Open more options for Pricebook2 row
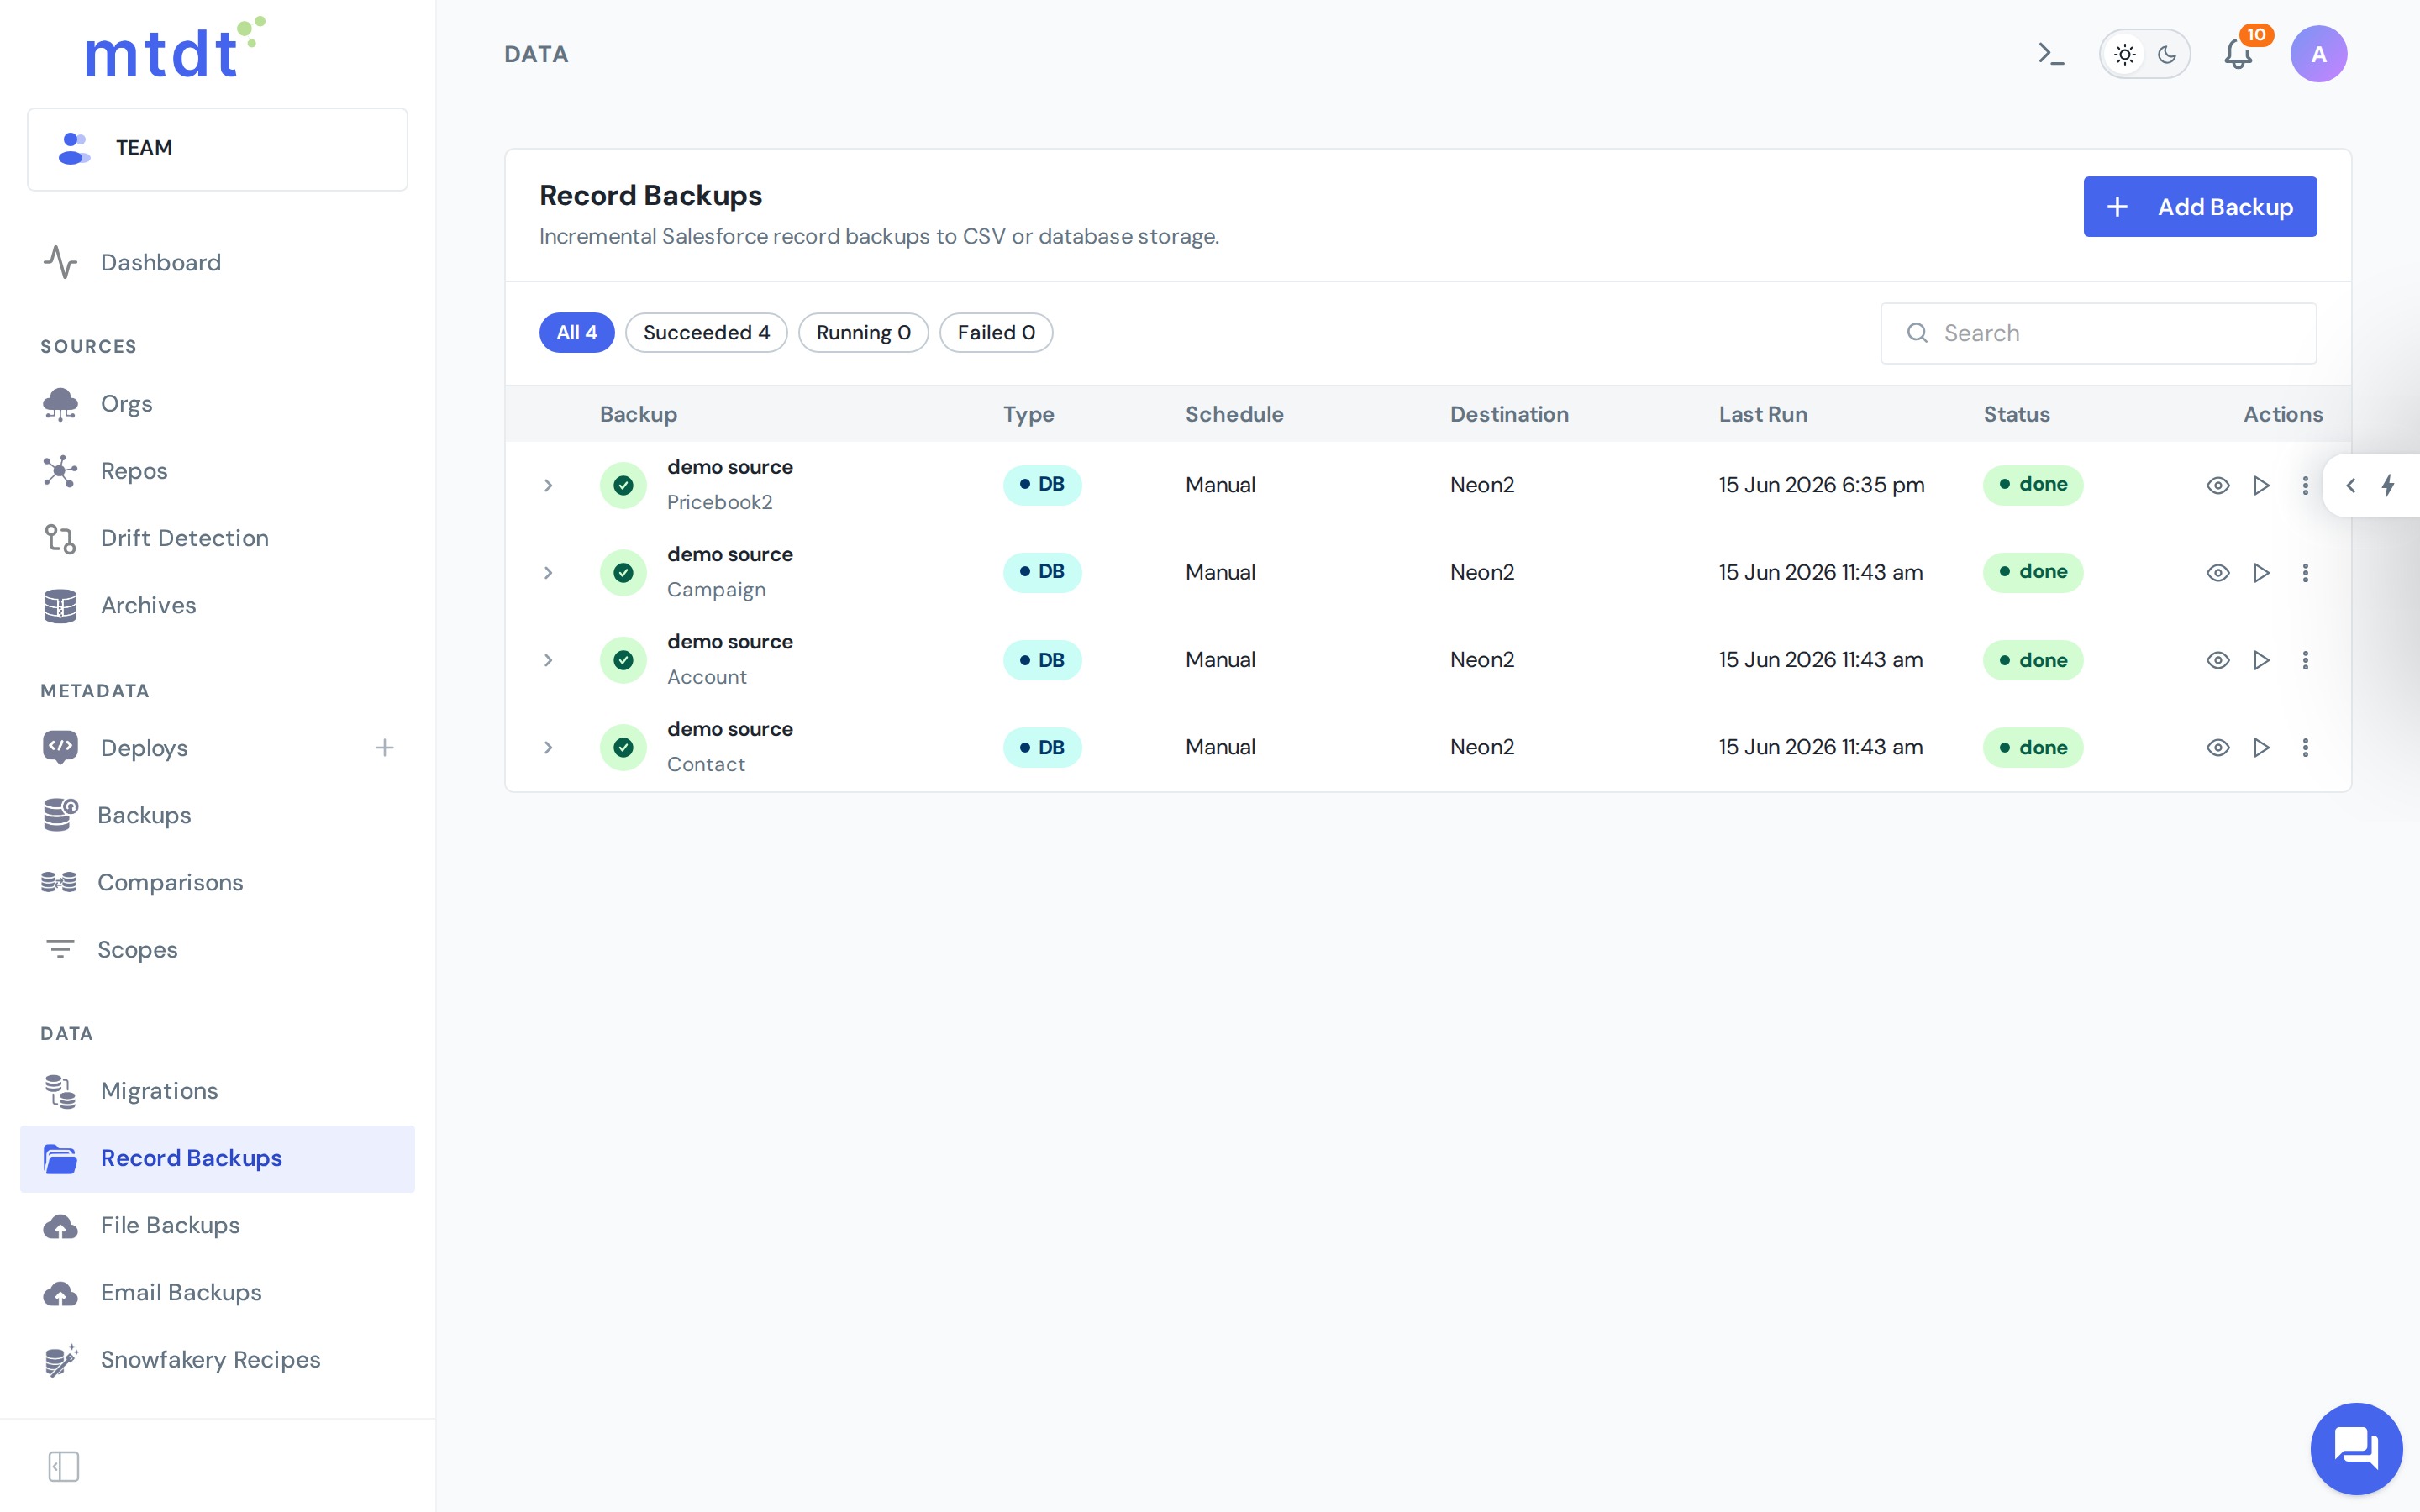 (2305, 485)
